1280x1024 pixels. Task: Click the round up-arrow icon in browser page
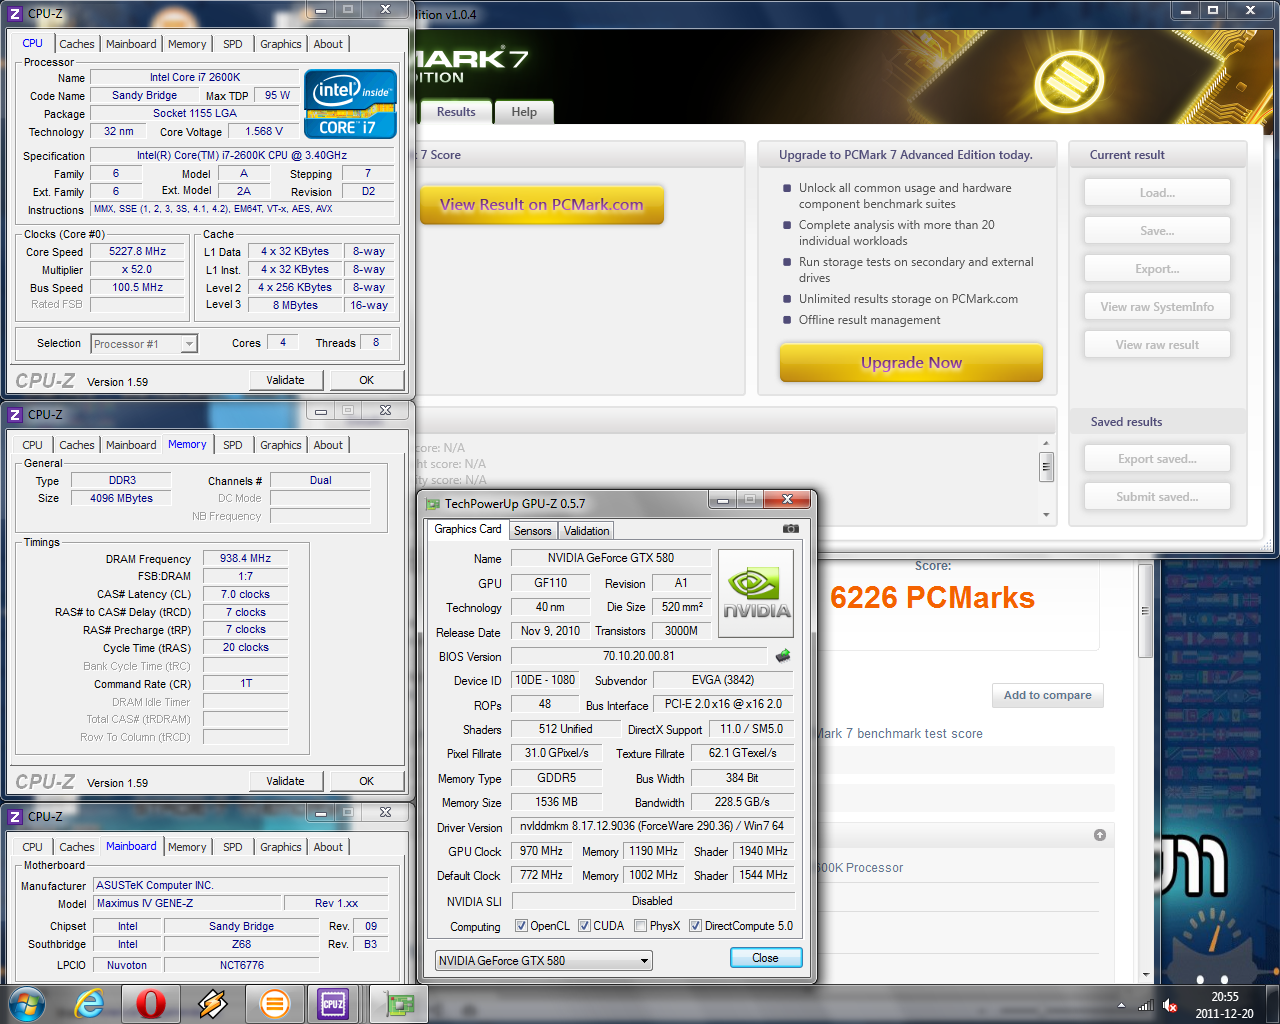click(1100, 835)
